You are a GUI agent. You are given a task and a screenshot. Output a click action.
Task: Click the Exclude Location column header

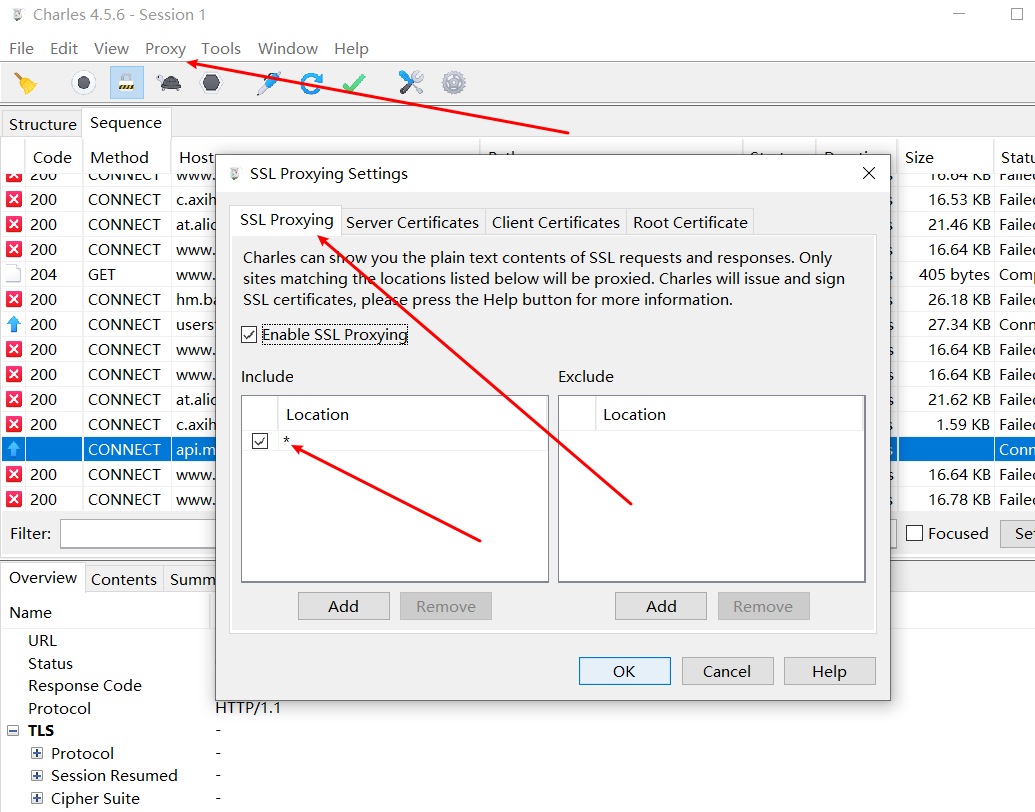729,415
